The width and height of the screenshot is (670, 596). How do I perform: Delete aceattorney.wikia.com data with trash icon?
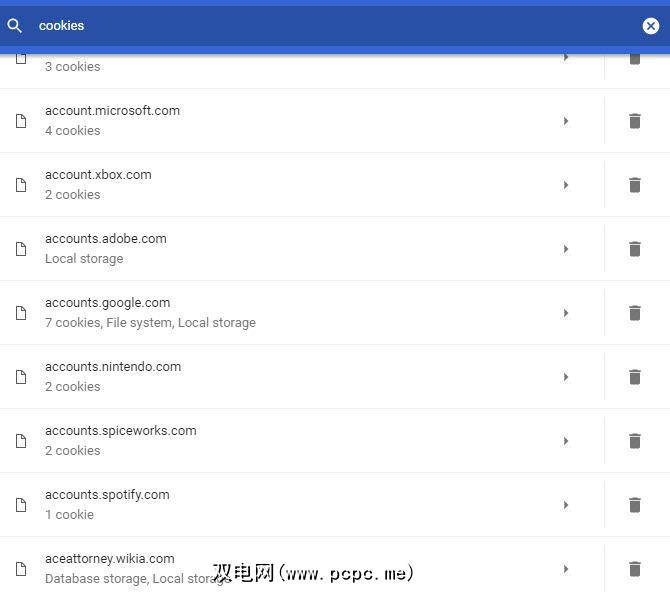(635, 569)
